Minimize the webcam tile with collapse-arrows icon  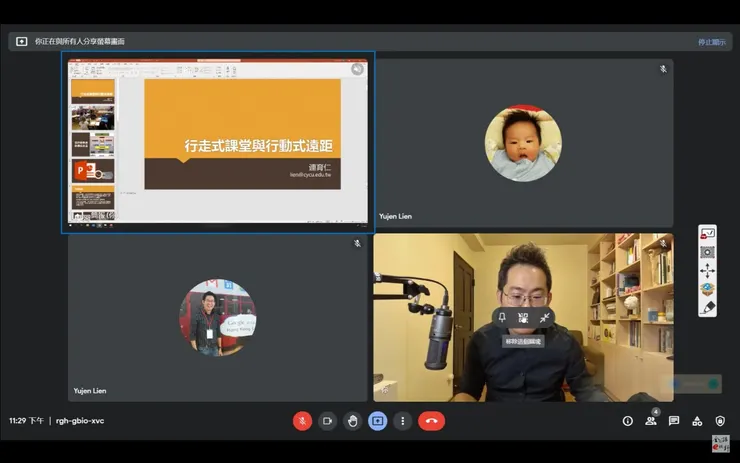544,318
